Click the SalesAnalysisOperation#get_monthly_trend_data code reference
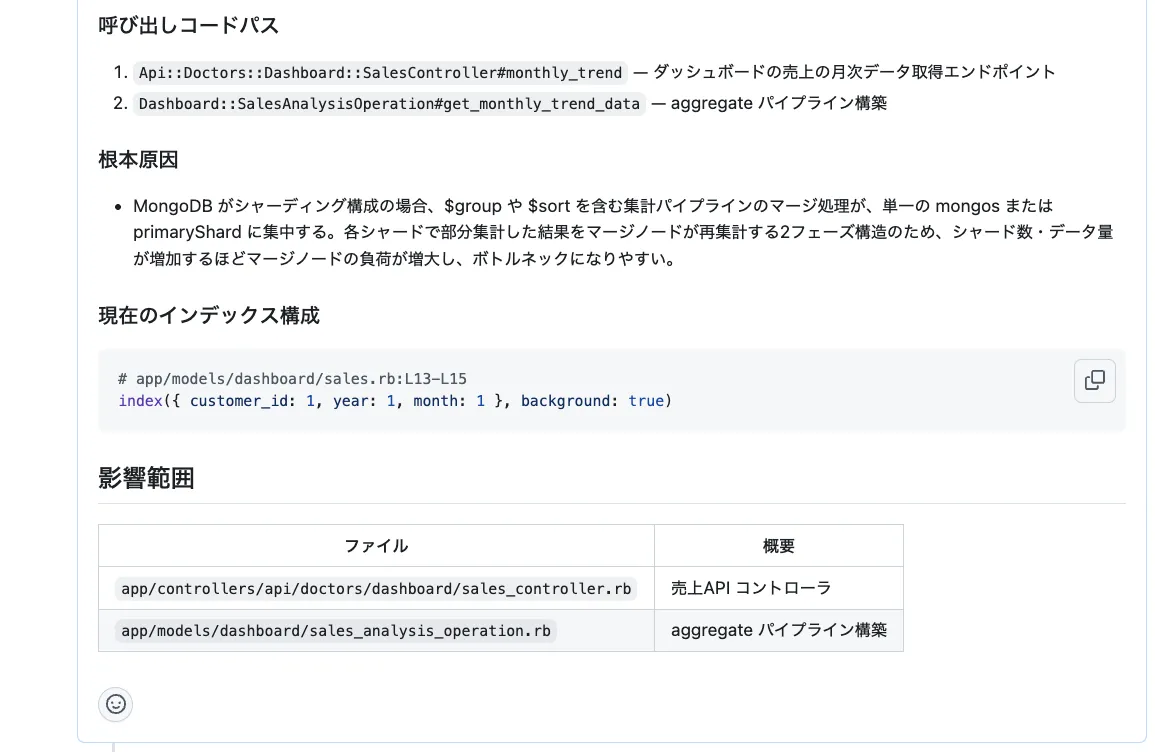Image resolution: width=1155 pixels, height=752 pixels. pyautogui.click(x=389, y=104)
